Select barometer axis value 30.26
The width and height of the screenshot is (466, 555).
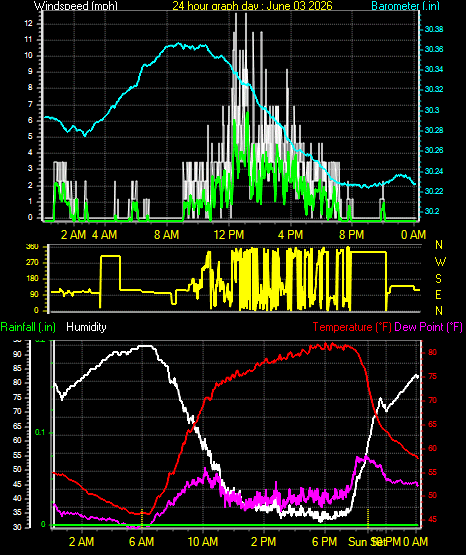point(434,150)
